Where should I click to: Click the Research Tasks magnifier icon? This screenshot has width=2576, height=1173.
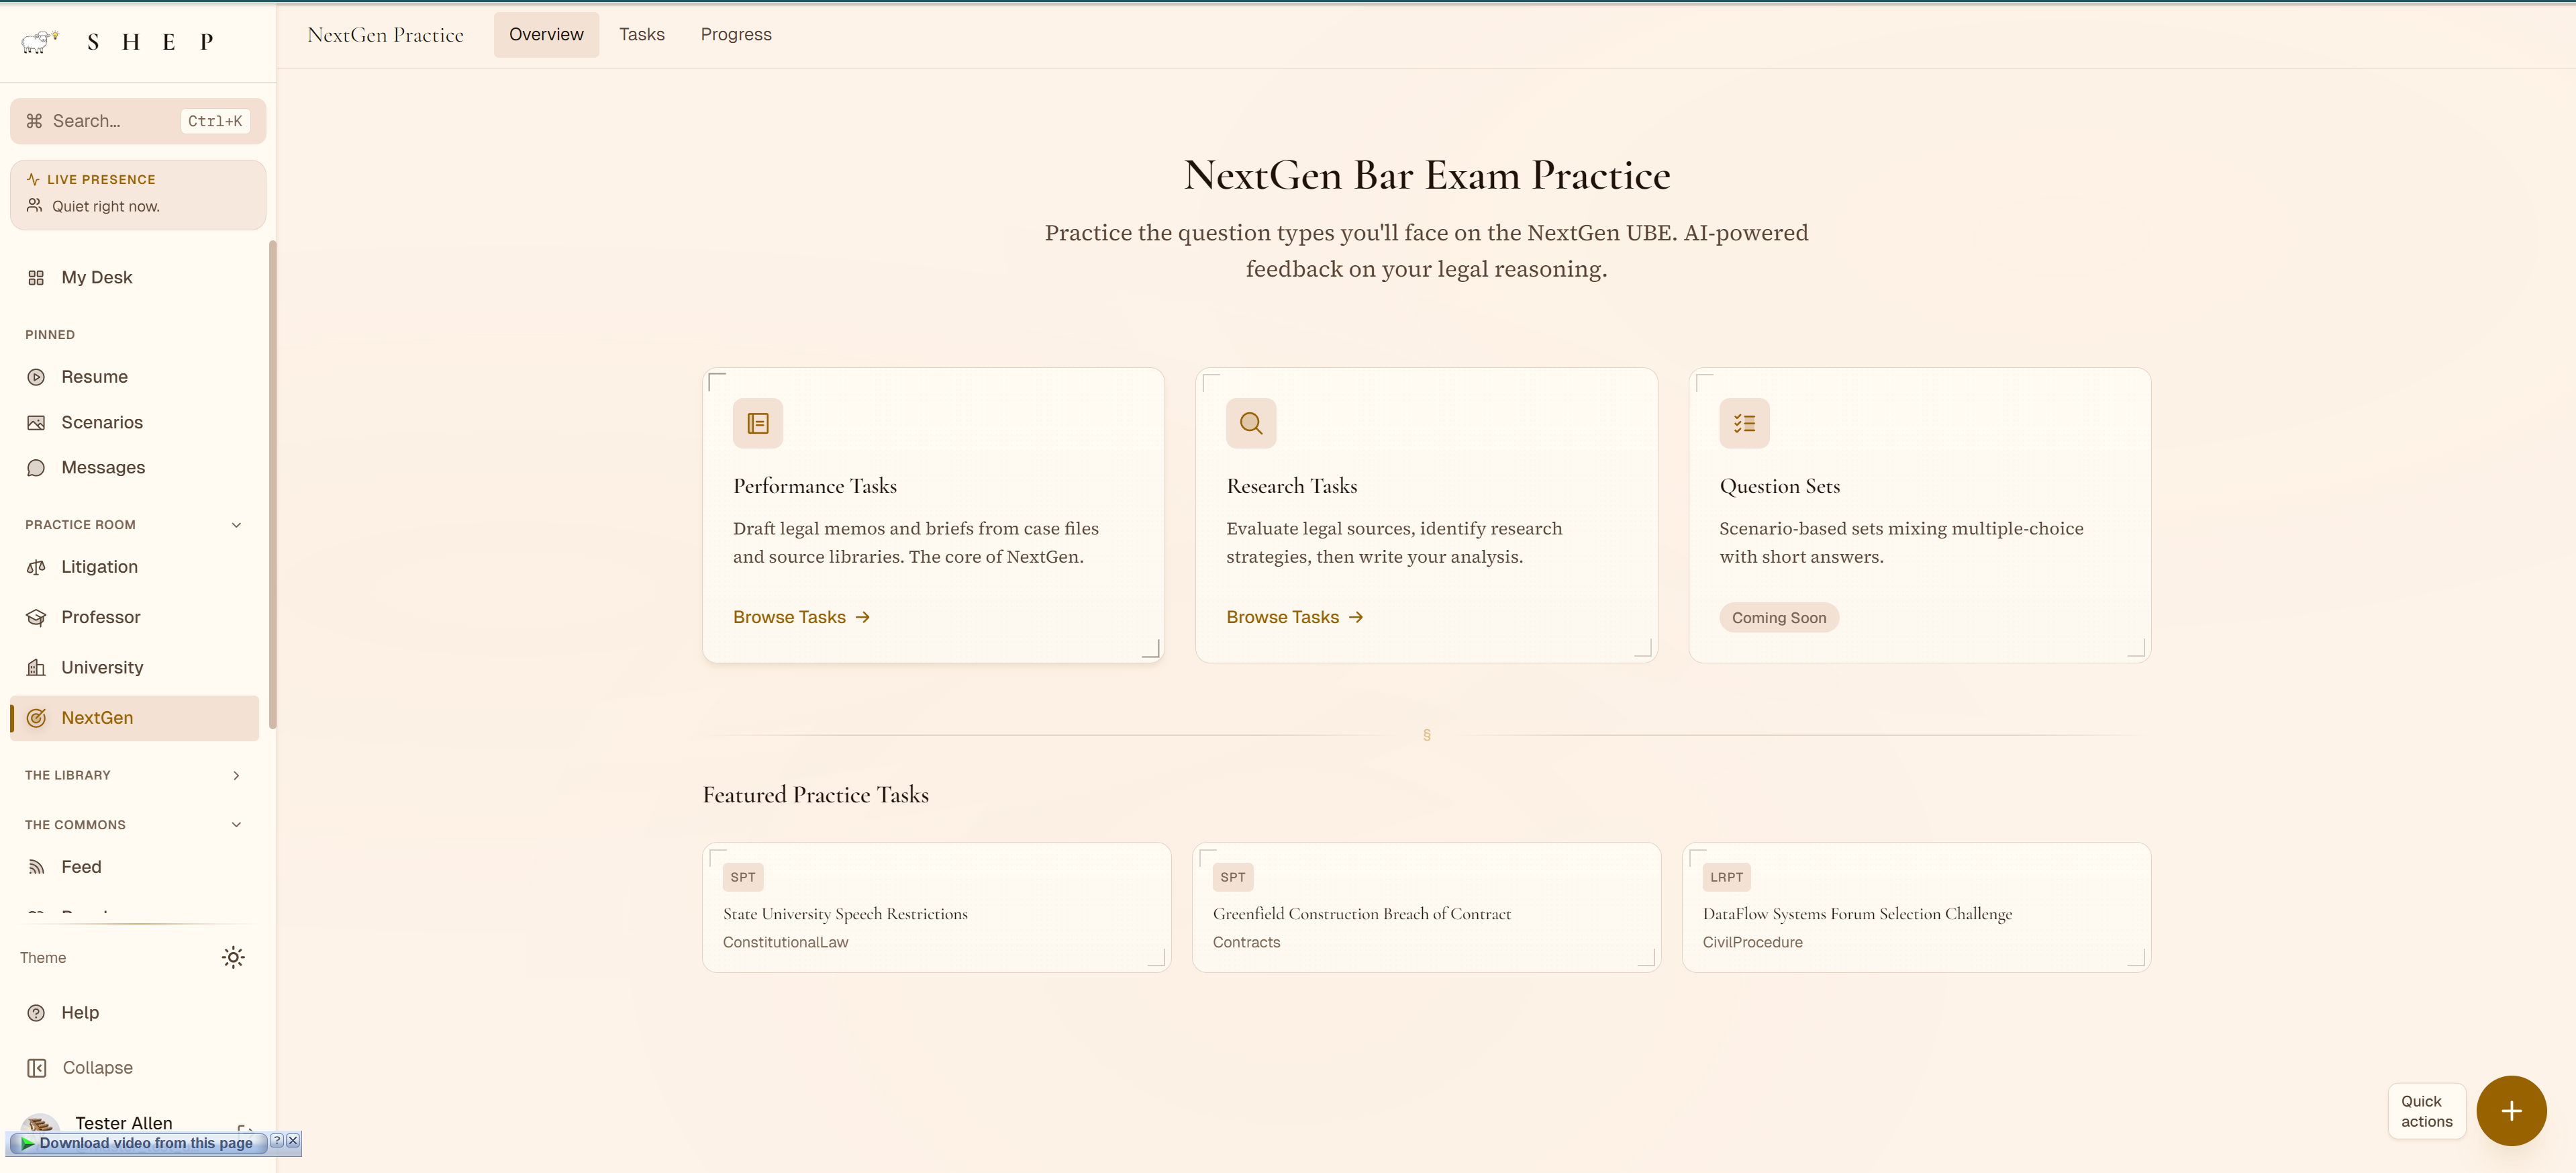pyautogui.click(x=1250, y=423)
